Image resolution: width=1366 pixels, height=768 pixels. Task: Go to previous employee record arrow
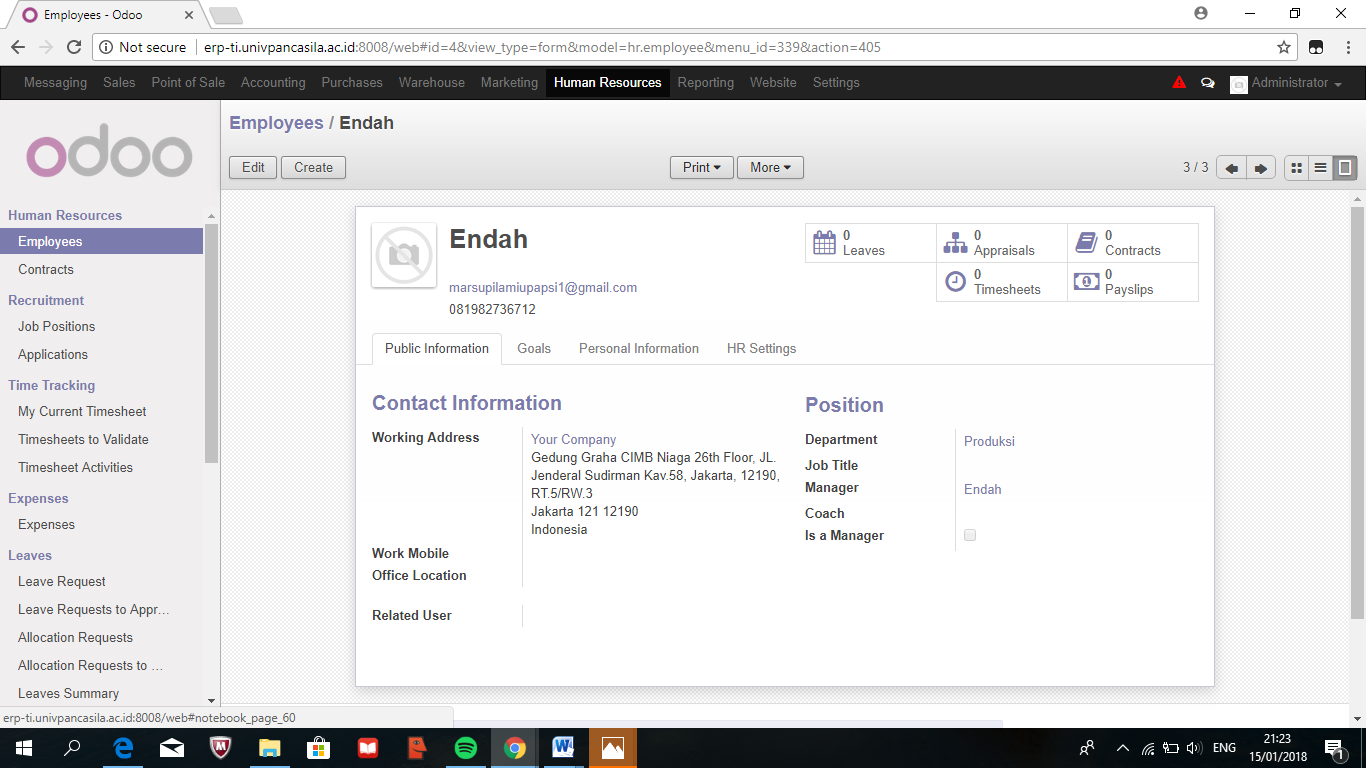(x=1231, y=168)
